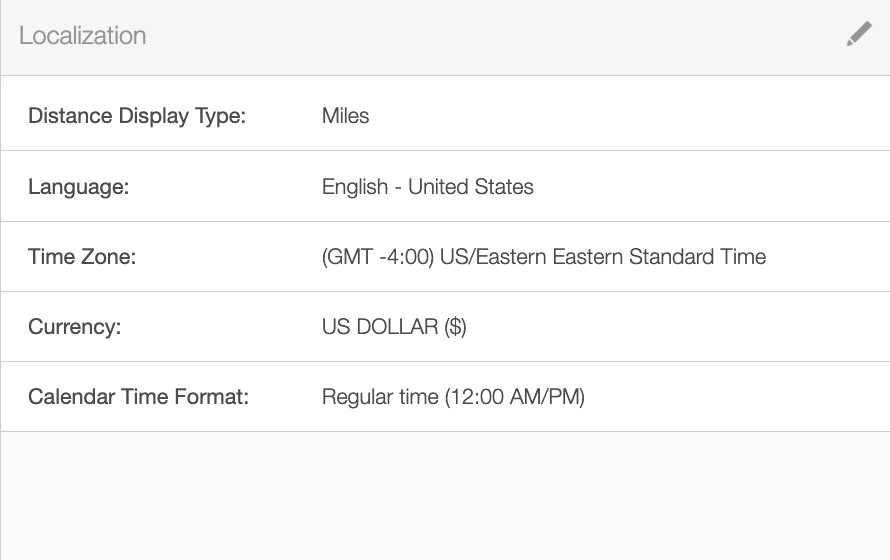This screenshot has height=560, width=890.
Task: Click the English language value
Action: tap(355, 187)
